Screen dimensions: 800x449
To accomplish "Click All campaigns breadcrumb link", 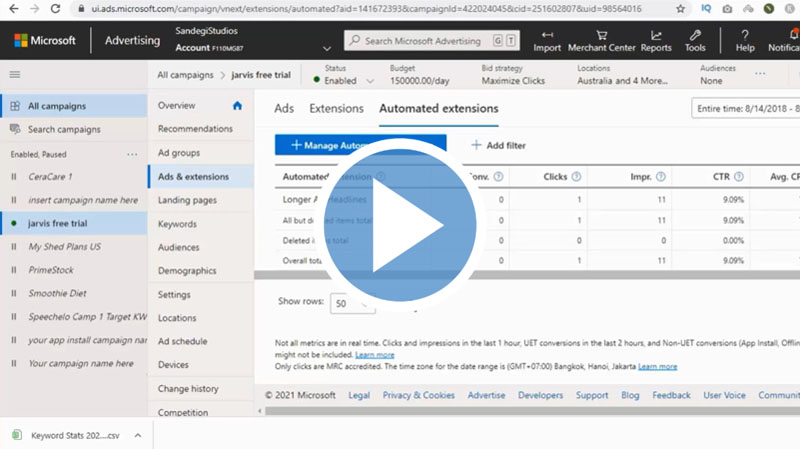I will [x=185, y=75].
